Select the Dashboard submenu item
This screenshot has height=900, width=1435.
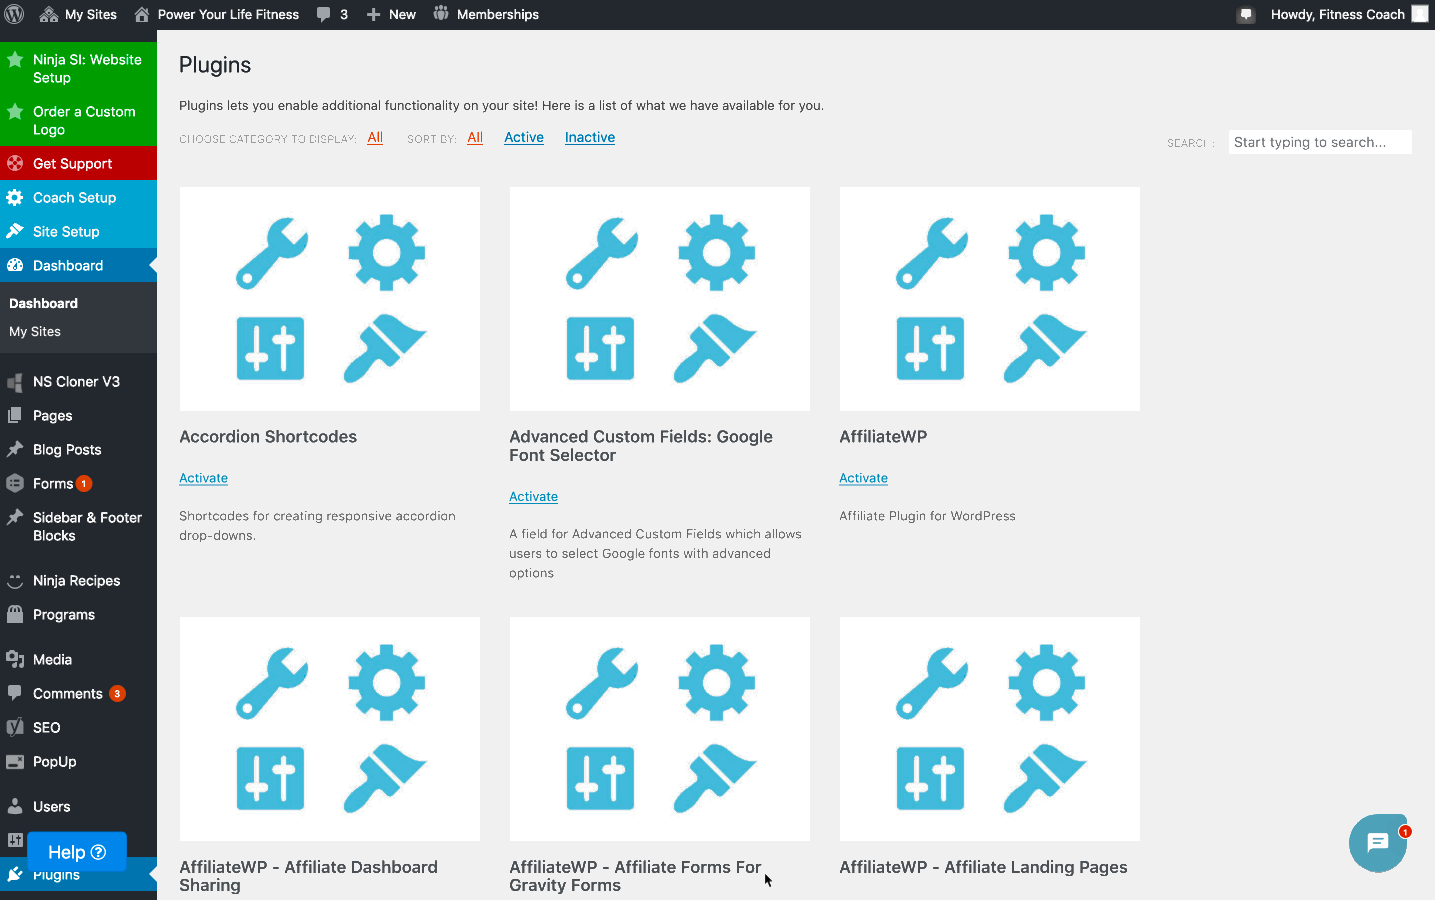[x=43, y=303]
